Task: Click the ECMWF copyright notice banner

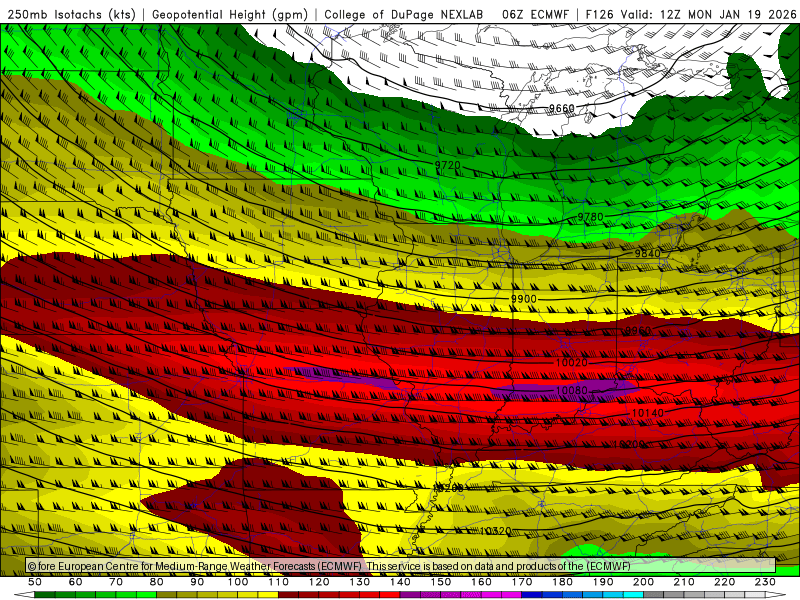Action: point(401,566)
